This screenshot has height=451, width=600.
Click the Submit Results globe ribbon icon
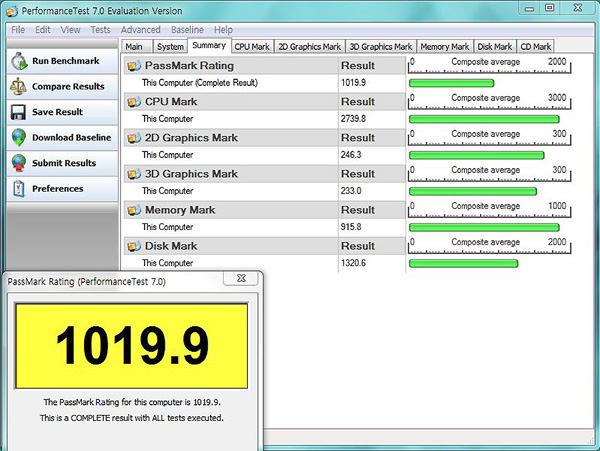(x=19, y=163)
